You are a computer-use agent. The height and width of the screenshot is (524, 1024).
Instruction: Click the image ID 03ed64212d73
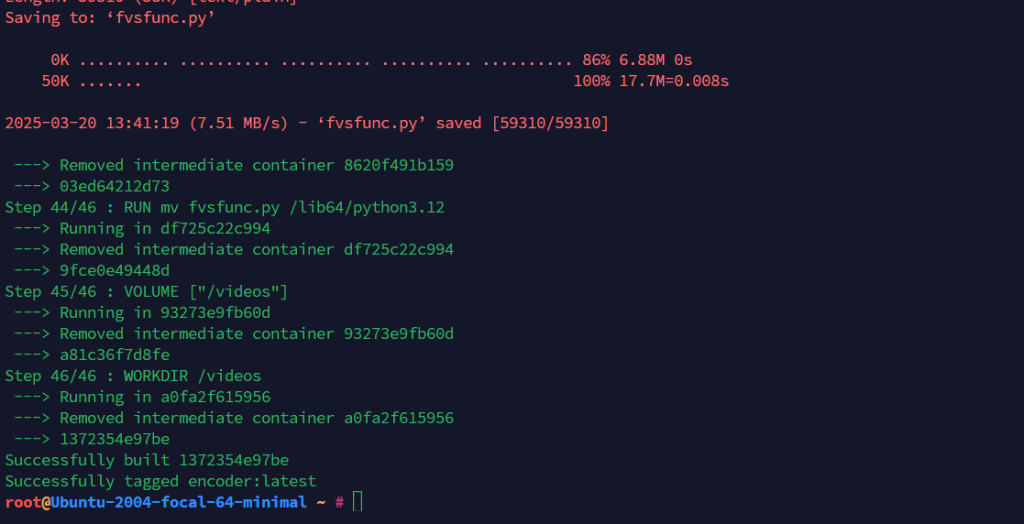115,186
